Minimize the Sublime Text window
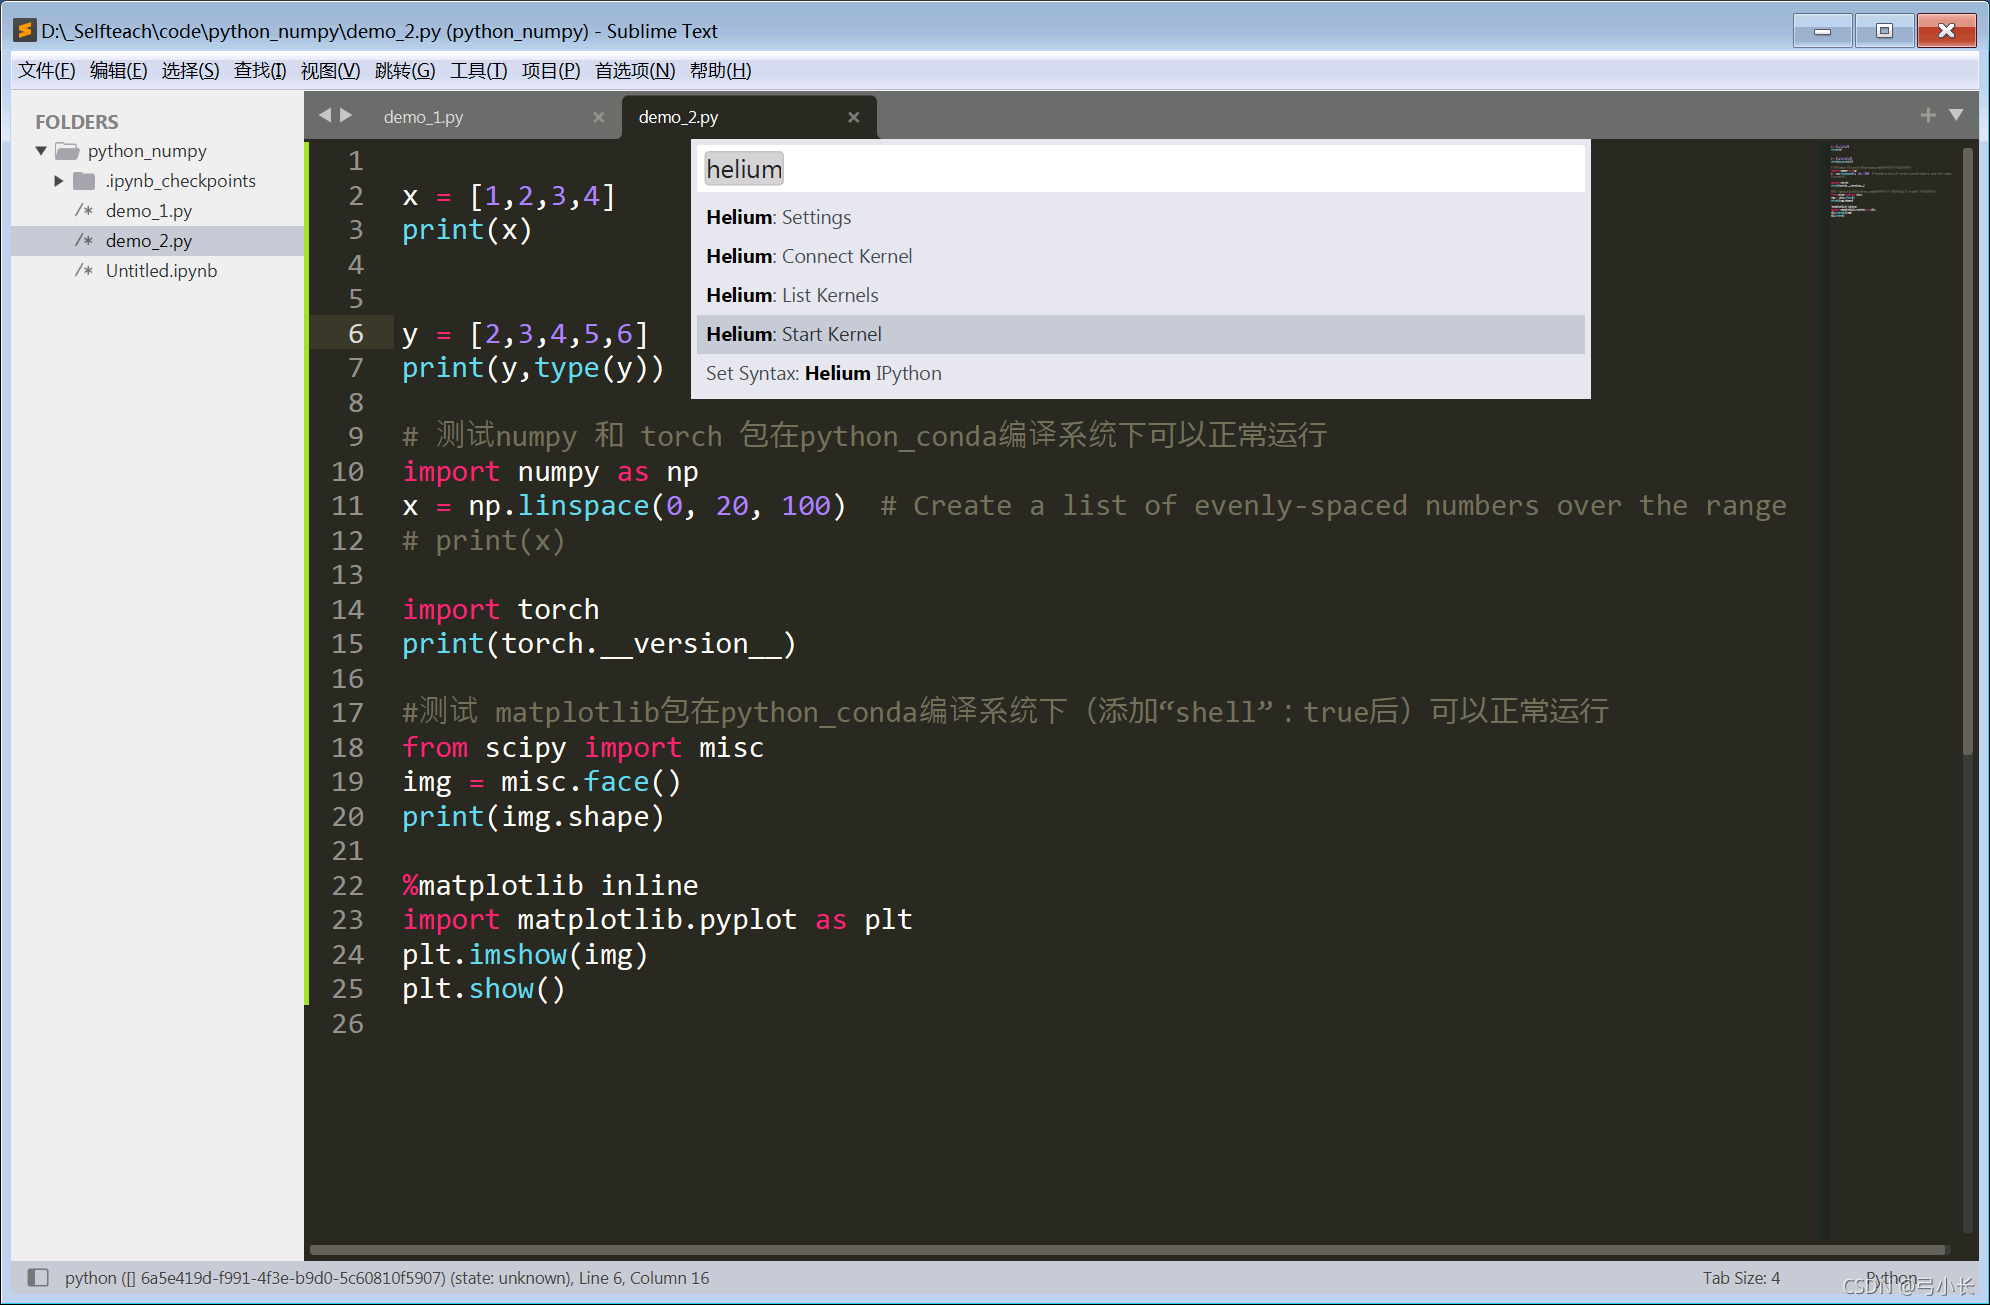The width and height of the screenshot is (1990, 1305). point(1822,31)
